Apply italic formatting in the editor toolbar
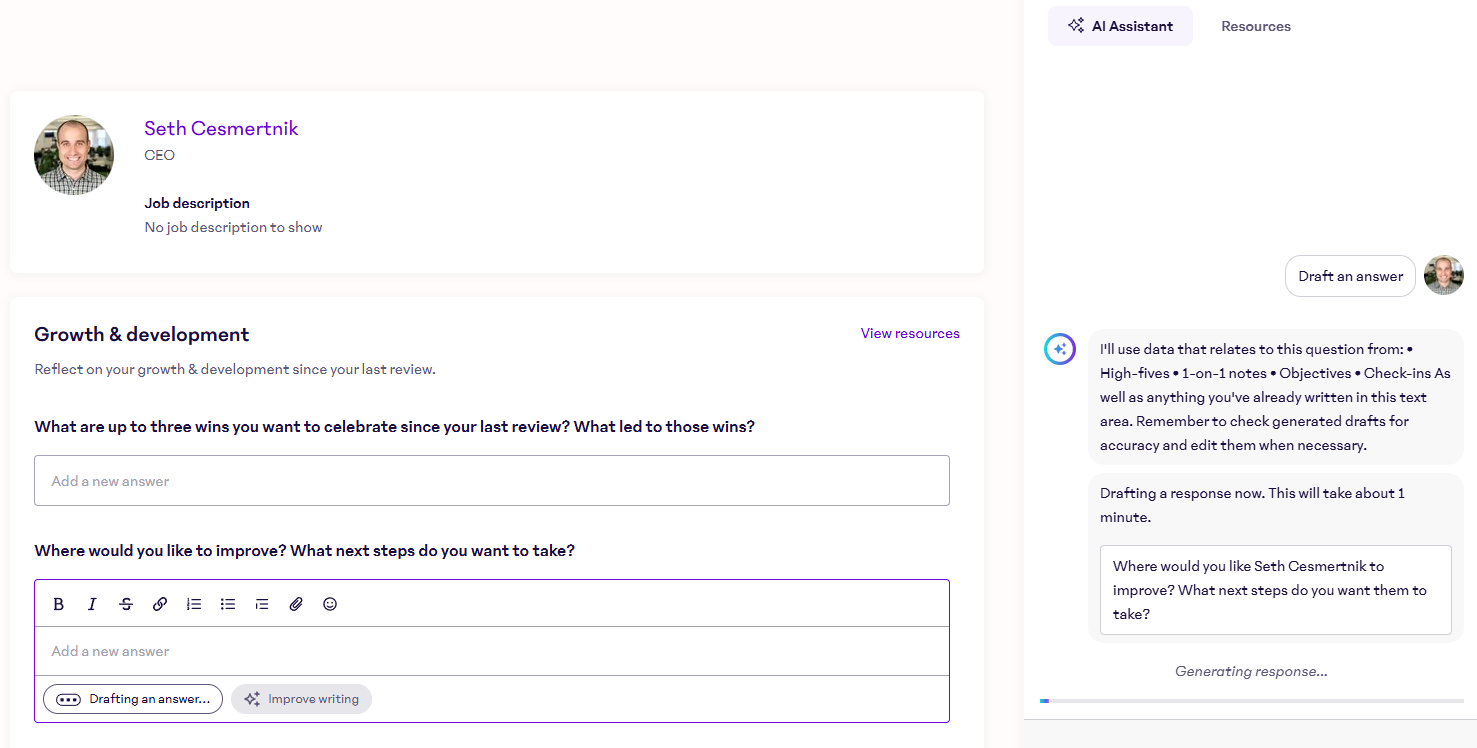The width and height of the screenshot is (1477, 748). tap(92, 604)
